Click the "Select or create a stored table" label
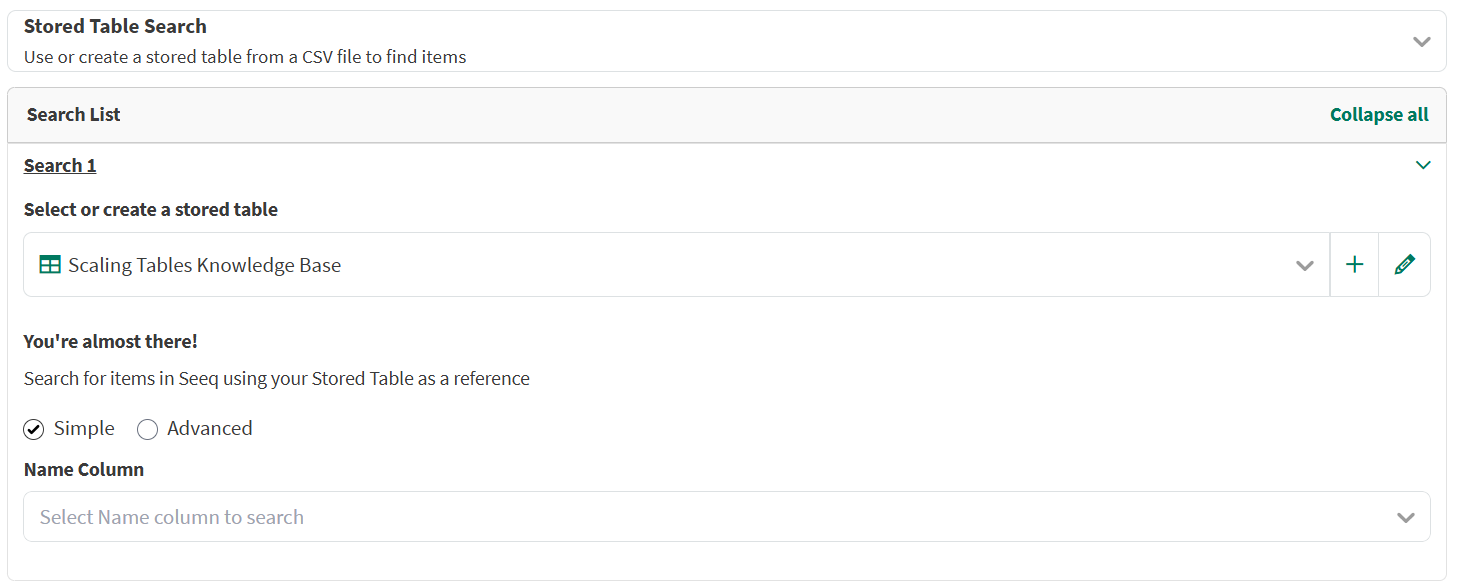Image resolution: width=1457 pixels, height=585 pixels. [x=151, y=210]
